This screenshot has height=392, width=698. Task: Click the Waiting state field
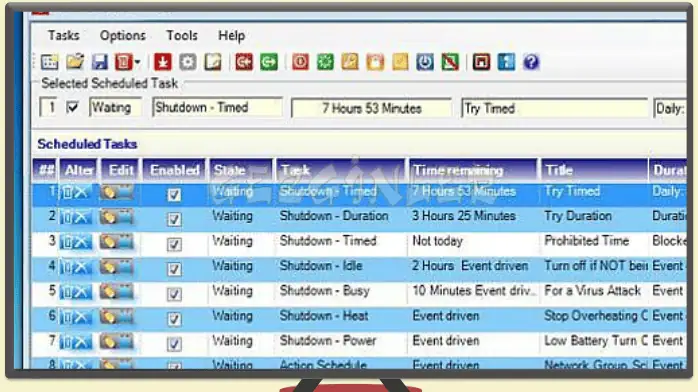115,108
